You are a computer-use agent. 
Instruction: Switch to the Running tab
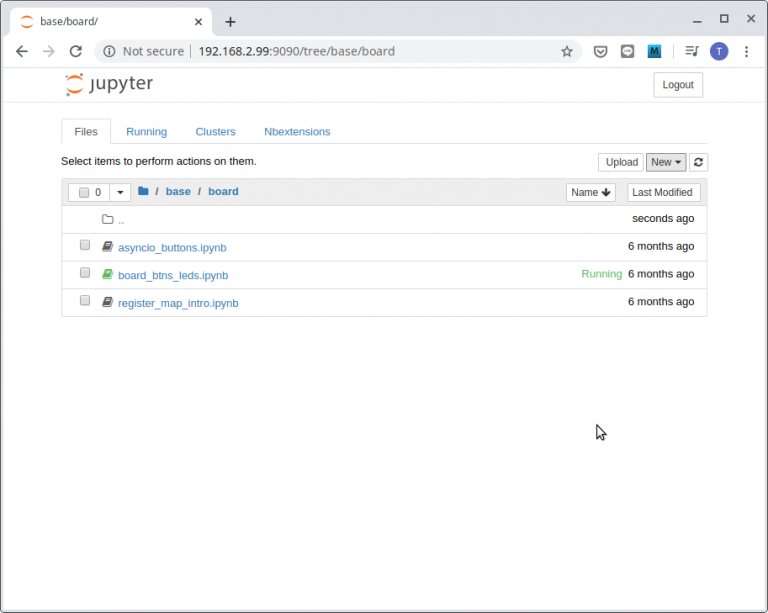pos(146,132)
